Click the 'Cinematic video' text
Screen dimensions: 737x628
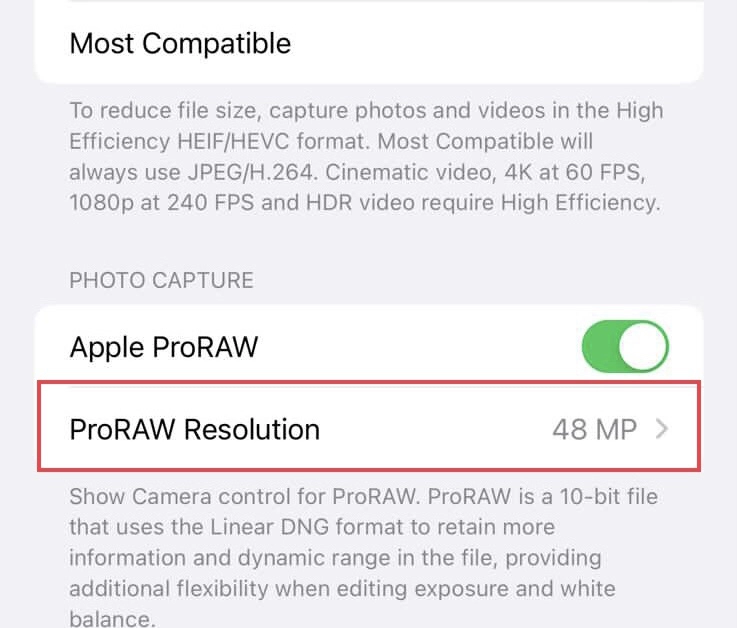408,173
